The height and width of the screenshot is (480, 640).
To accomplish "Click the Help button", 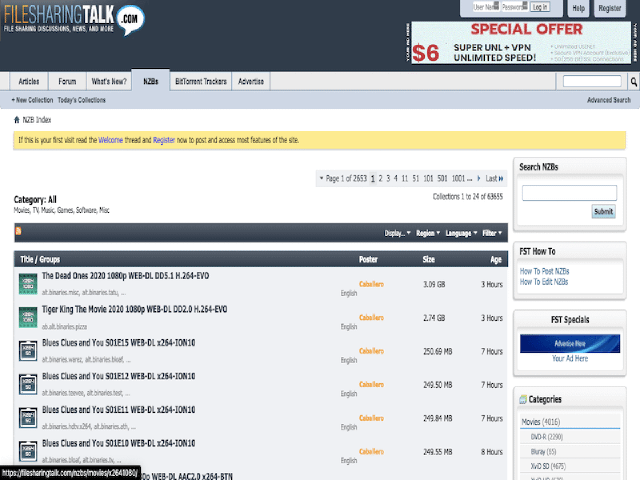I will coord(578,8).
